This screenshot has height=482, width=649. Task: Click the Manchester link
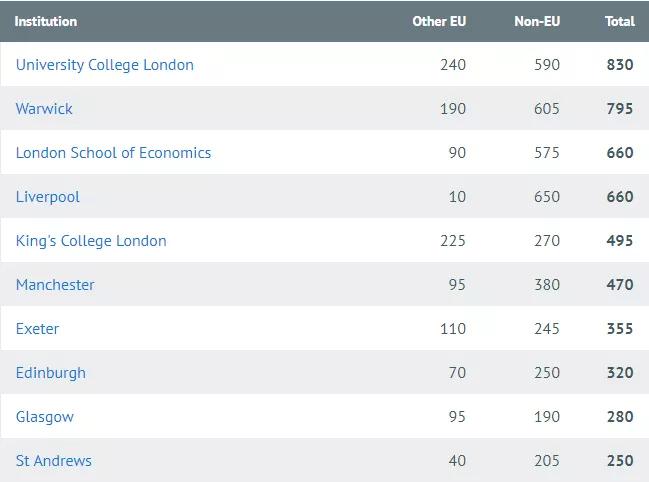pos(55,285)
